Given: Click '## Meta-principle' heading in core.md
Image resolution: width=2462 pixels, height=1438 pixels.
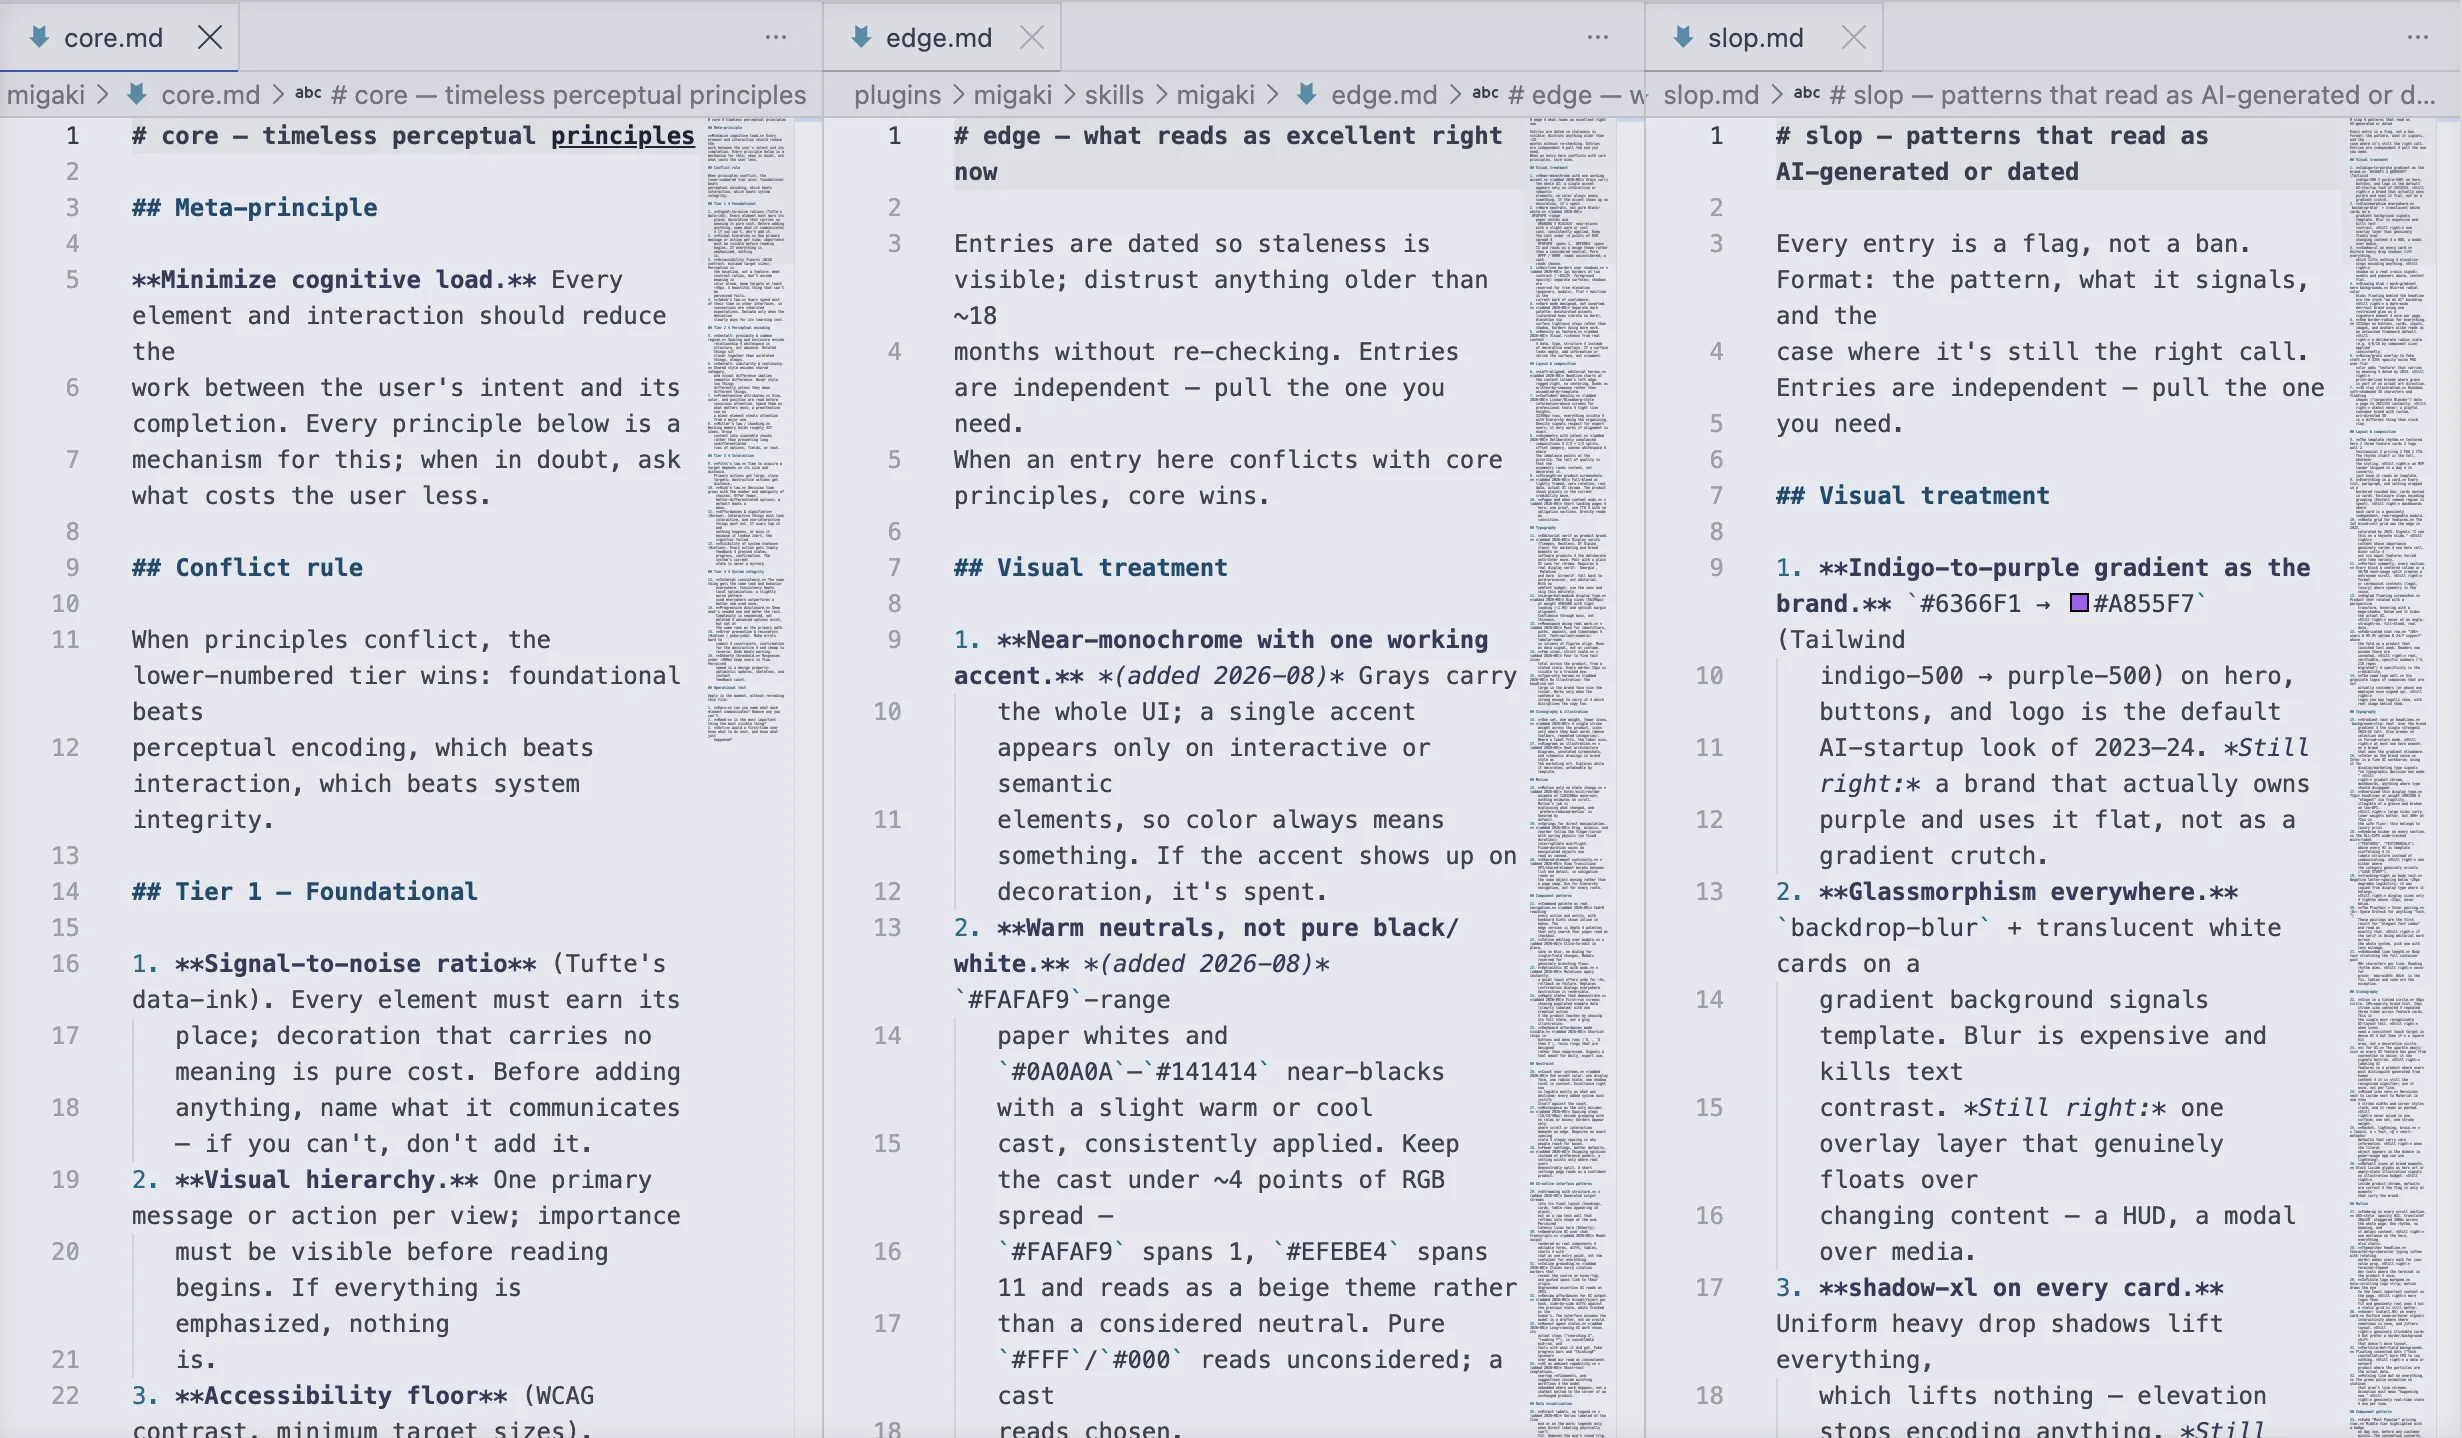Looking at the screenshot, I should click(x=254, y=207).
